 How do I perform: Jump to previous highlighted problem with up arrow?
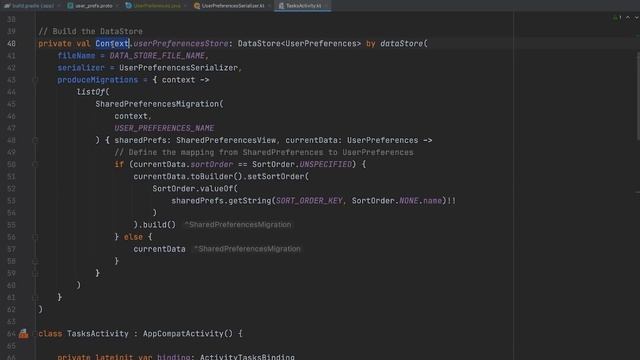tap(628, 18)
